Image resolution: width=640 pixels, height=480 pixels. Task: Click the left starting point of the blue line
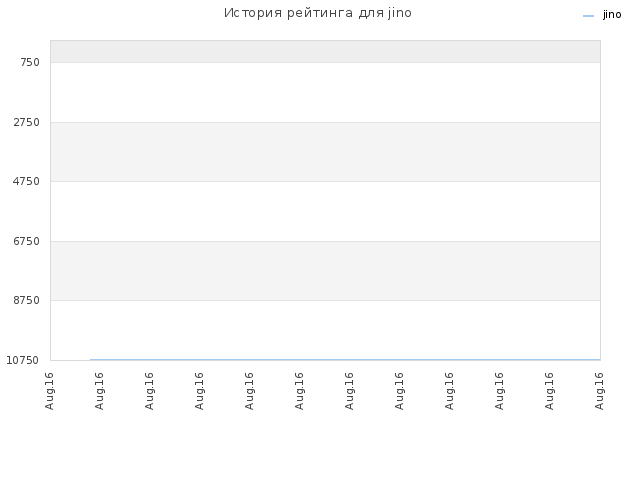[x=91, y=360]
